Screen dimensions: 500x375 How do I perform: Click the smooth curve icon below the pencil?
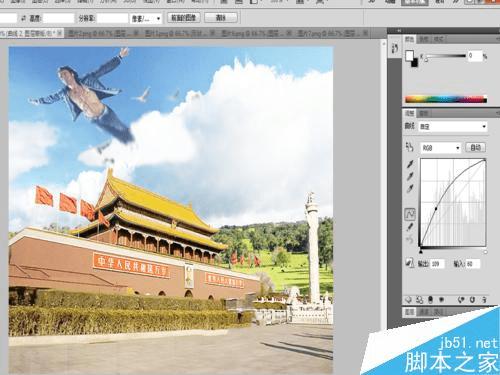[x=410, y=239]
